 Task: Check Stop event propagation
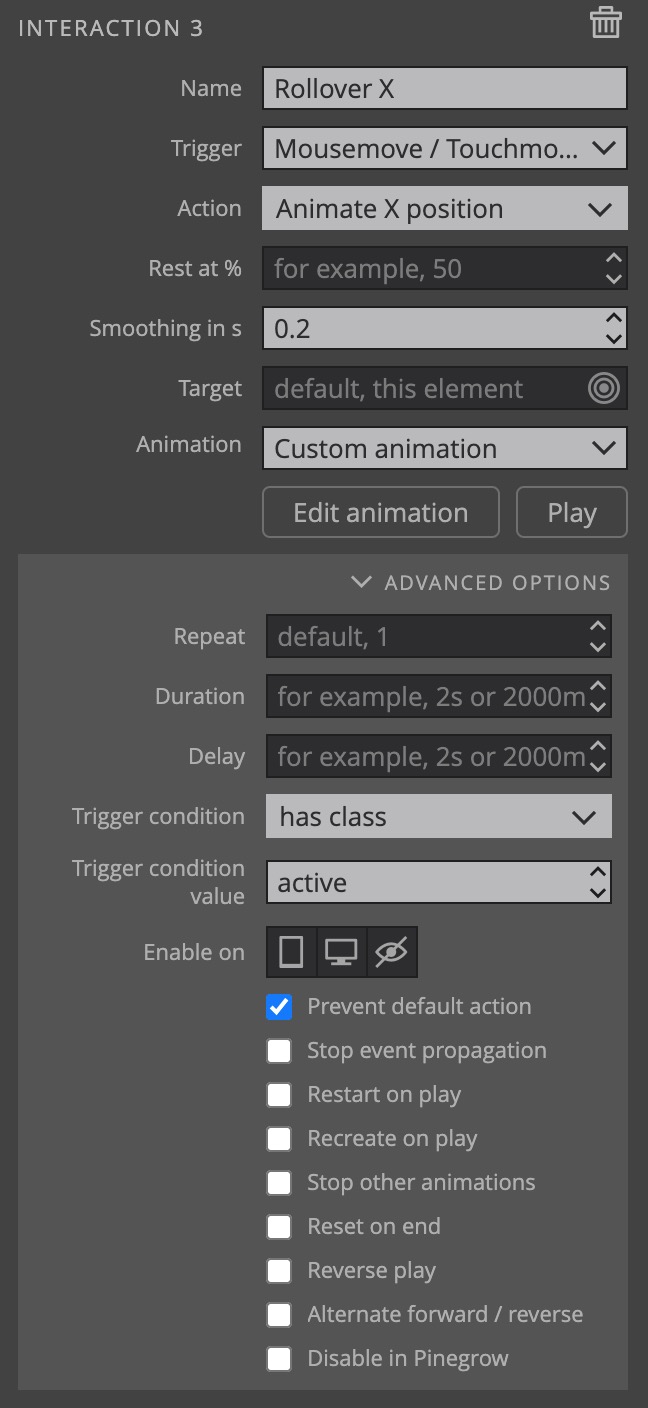(279, 1051)
